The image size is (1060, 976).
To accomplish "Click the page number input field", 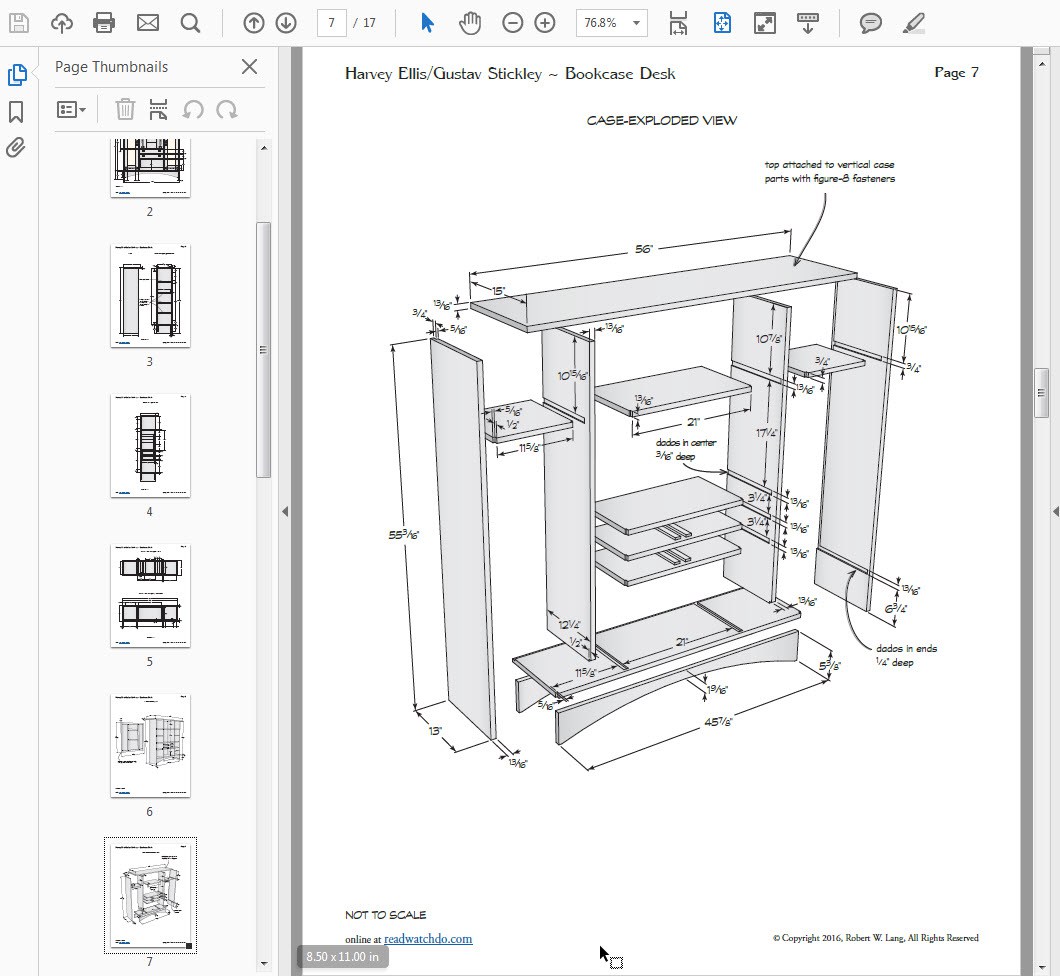I will [x=331, y=23].
